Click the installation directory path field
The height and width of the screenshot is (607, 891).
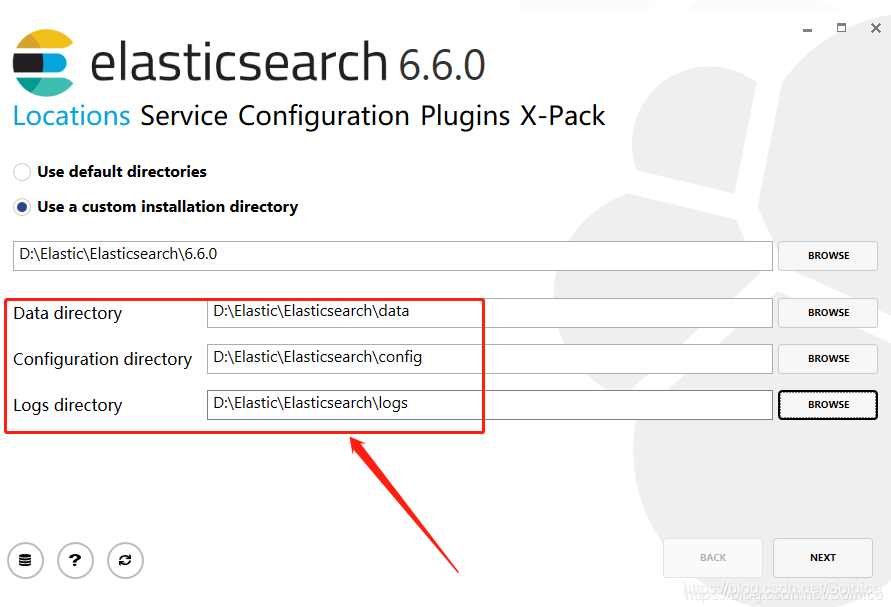click(x=393, y=256)
